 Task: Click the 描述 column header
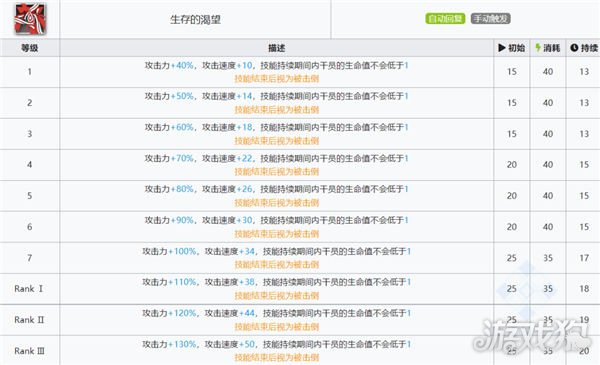click(276, 48)
